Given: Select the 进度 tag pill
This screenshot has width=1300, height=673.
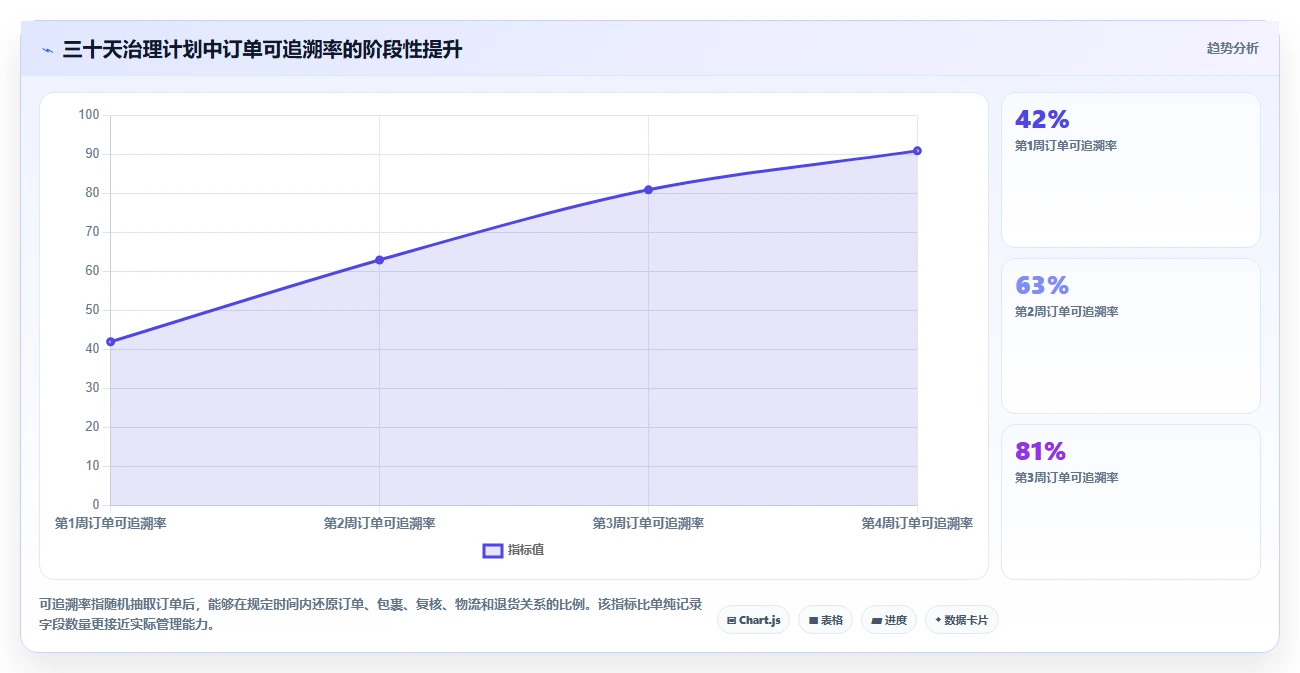Looking at the screenshot, I should (888, 620).
